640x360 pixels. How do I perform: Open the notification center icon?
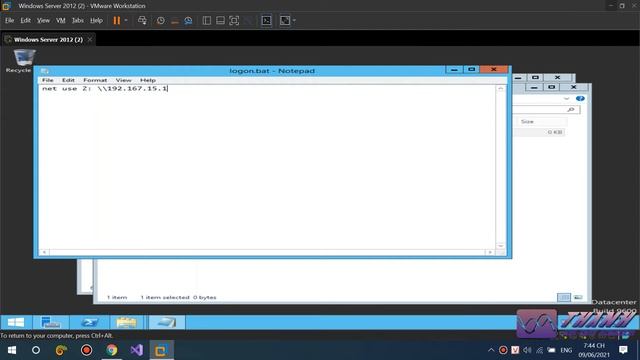(623, 350)
